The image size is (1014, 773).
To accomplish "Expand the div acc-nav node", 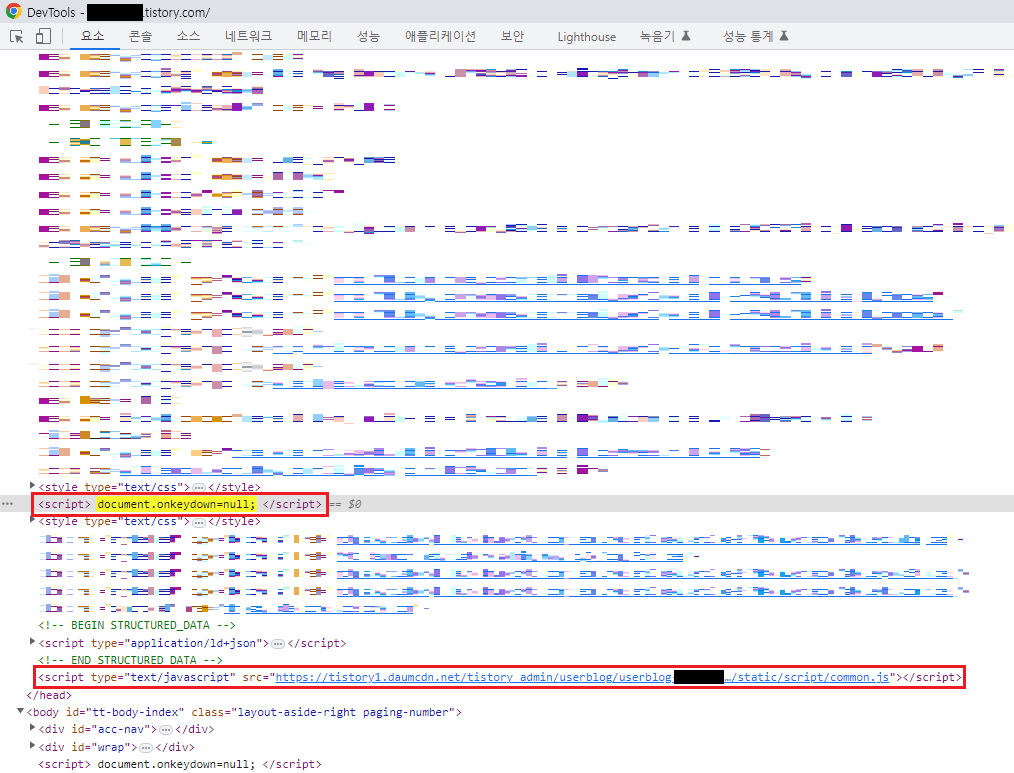I will [x=32, y=728].
